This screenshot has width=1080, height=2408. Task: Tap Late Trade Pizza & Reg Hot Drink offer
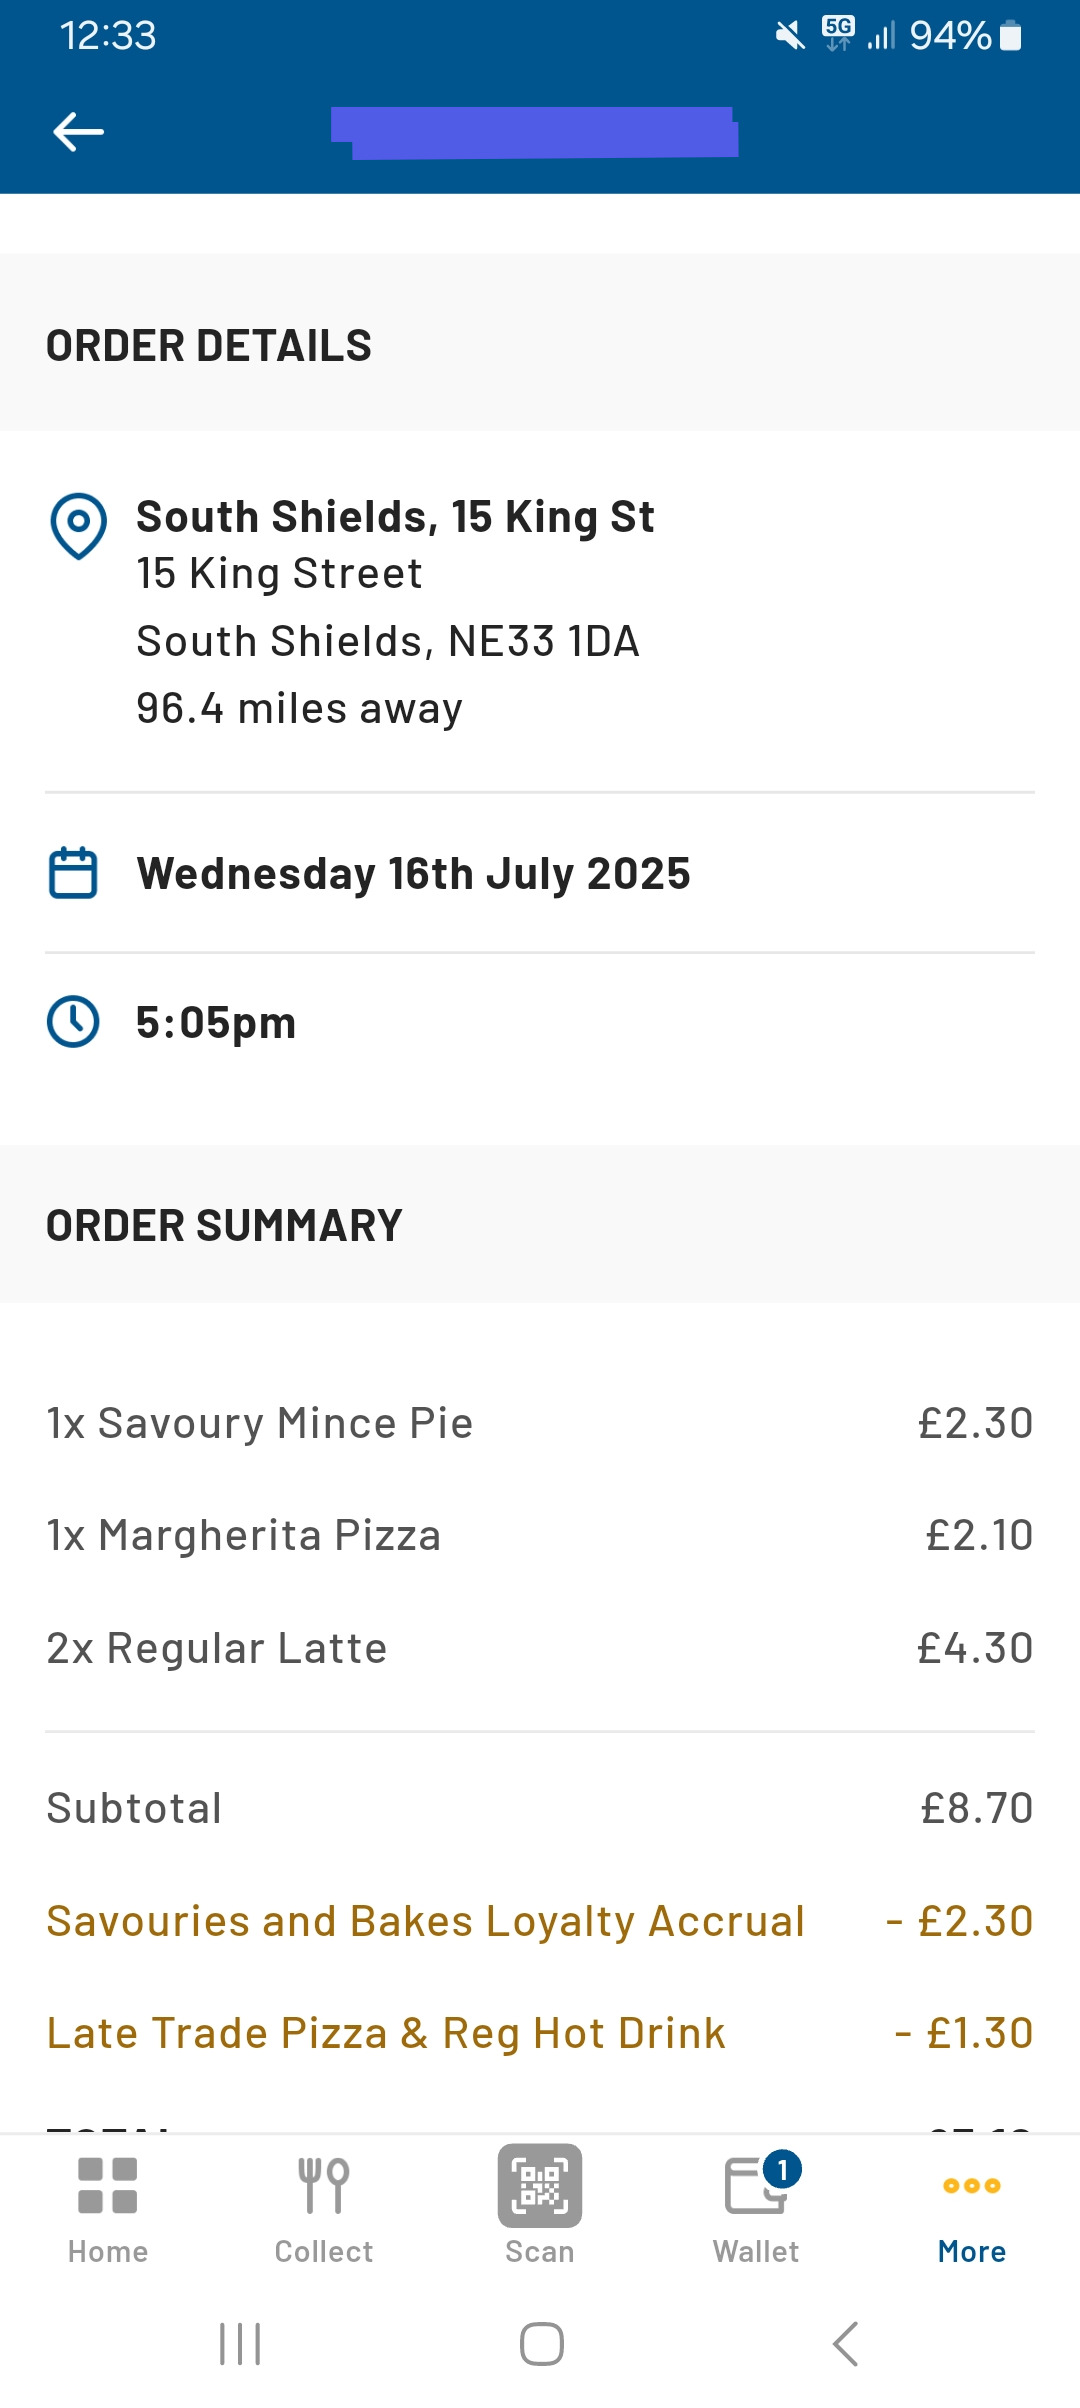[x=386, y=2033]
